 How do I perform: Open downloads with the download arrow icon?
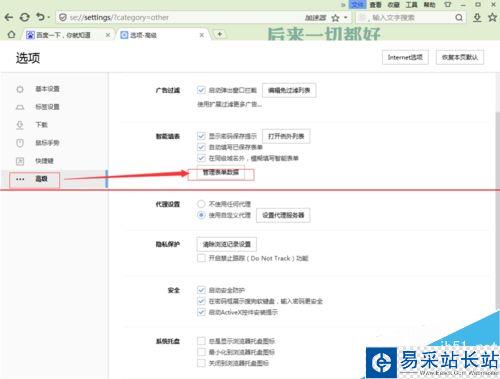(x=477, y=18)
